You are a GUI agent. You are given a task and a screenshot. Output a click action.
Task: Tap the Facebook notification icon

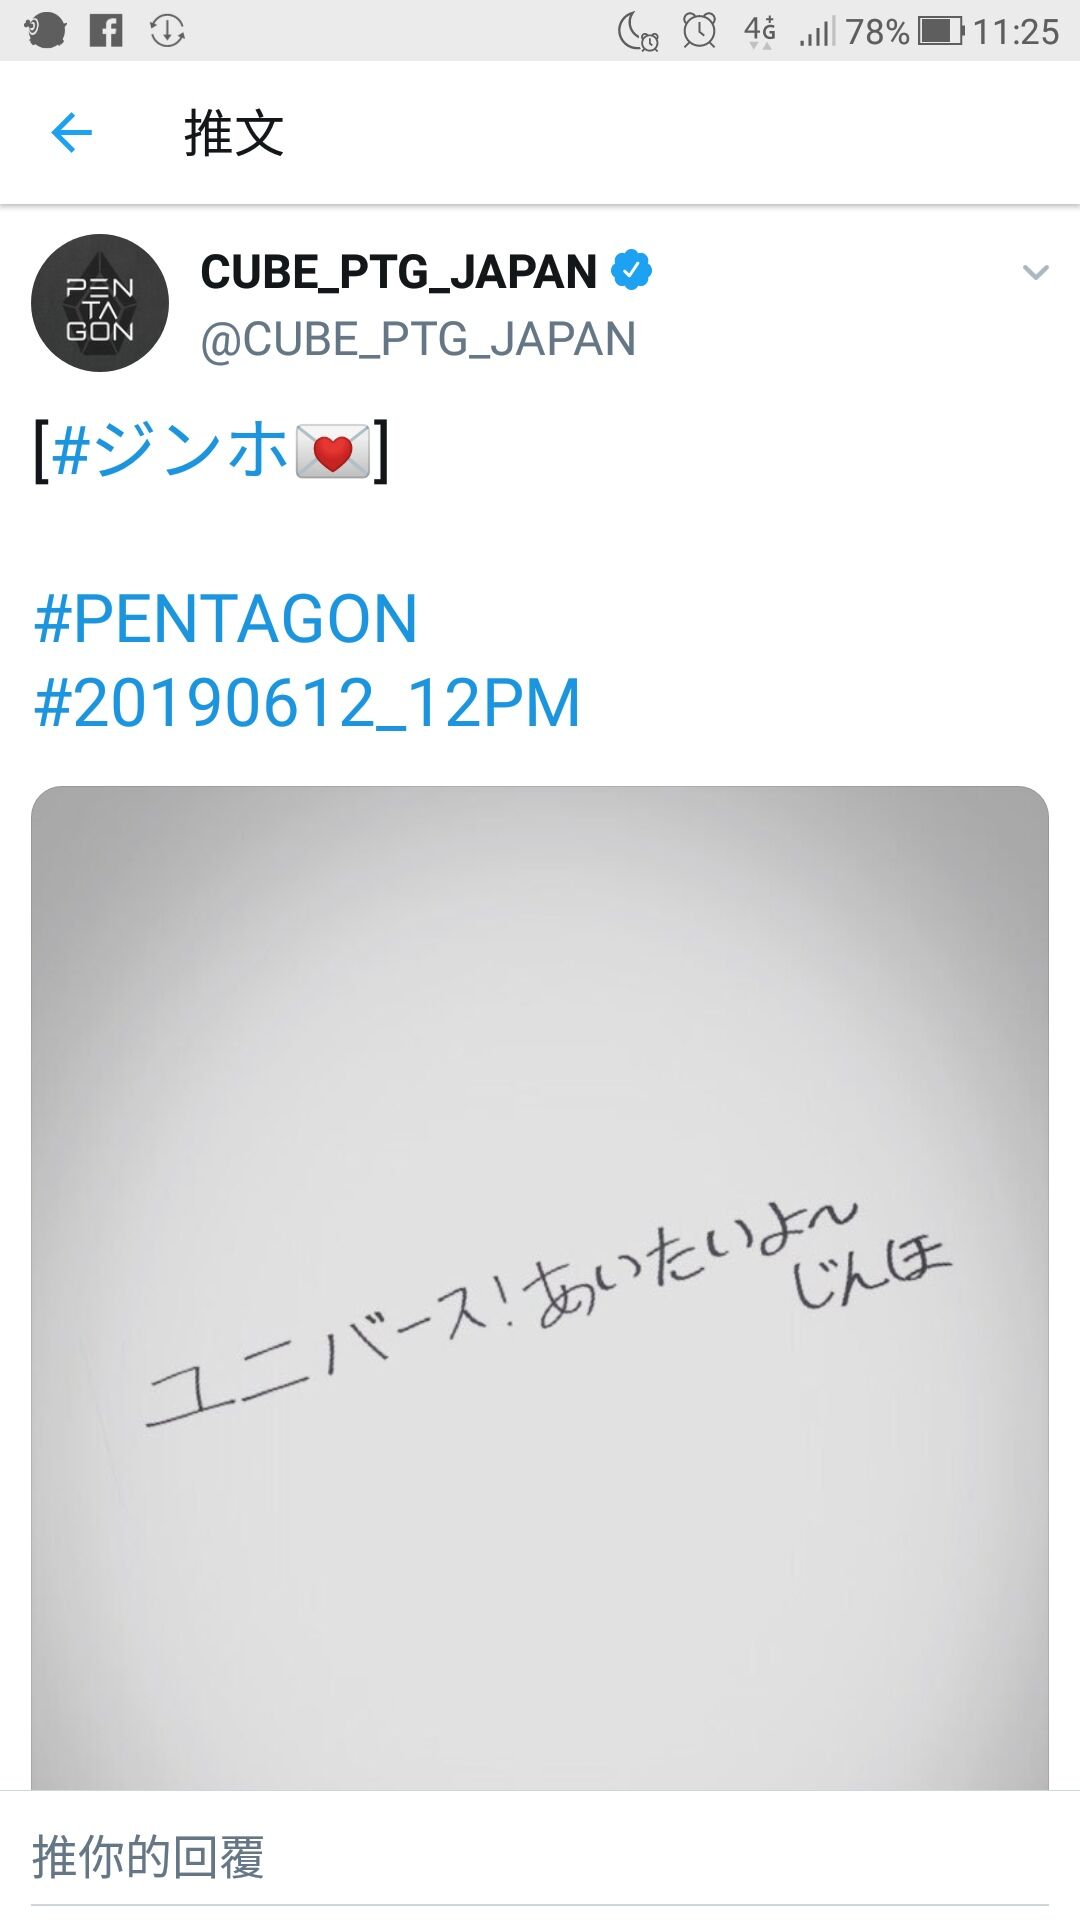(x=106, y=31)
